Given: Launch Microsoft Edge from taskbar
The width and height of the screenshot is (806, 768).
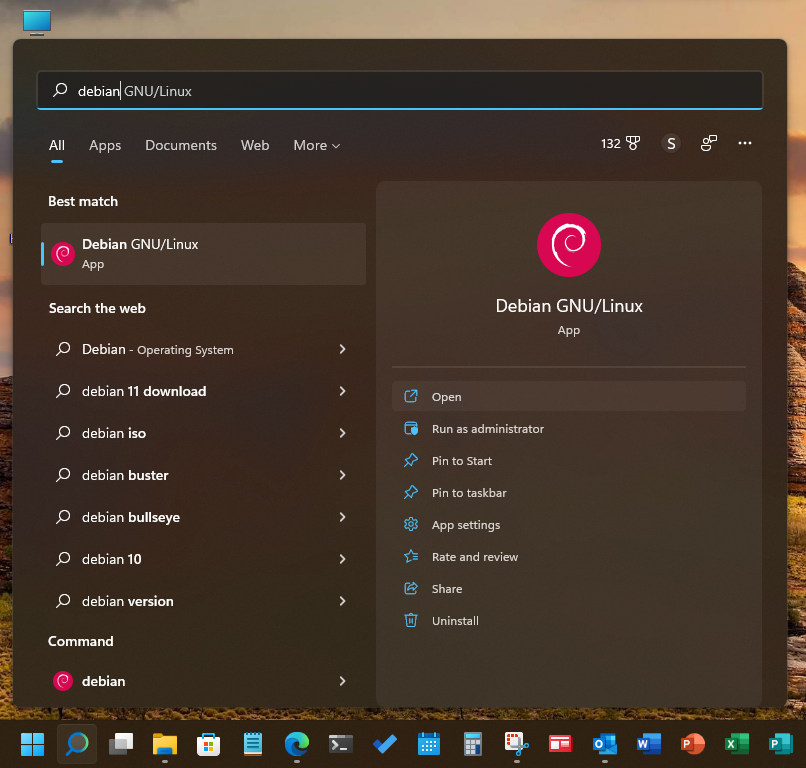Looking at the screenshot, I should pos(297,744).
